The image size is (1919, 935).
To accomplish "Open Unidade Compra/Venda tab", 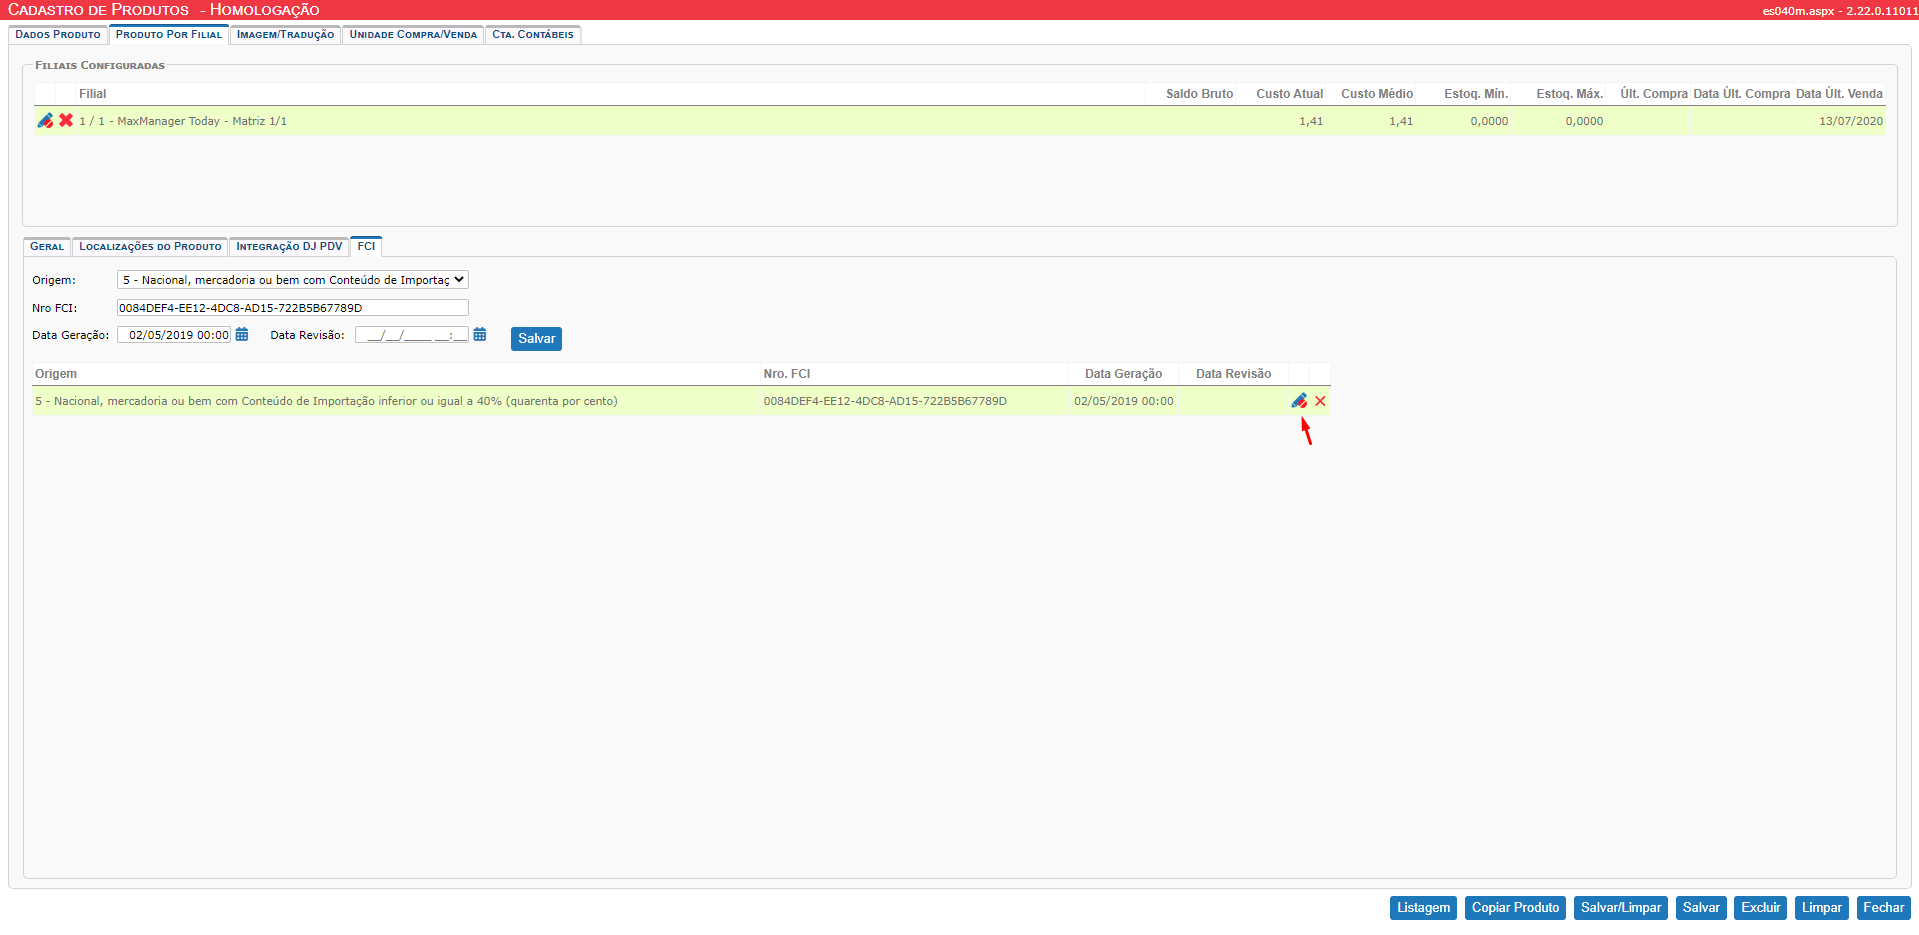I will (413, 34).
